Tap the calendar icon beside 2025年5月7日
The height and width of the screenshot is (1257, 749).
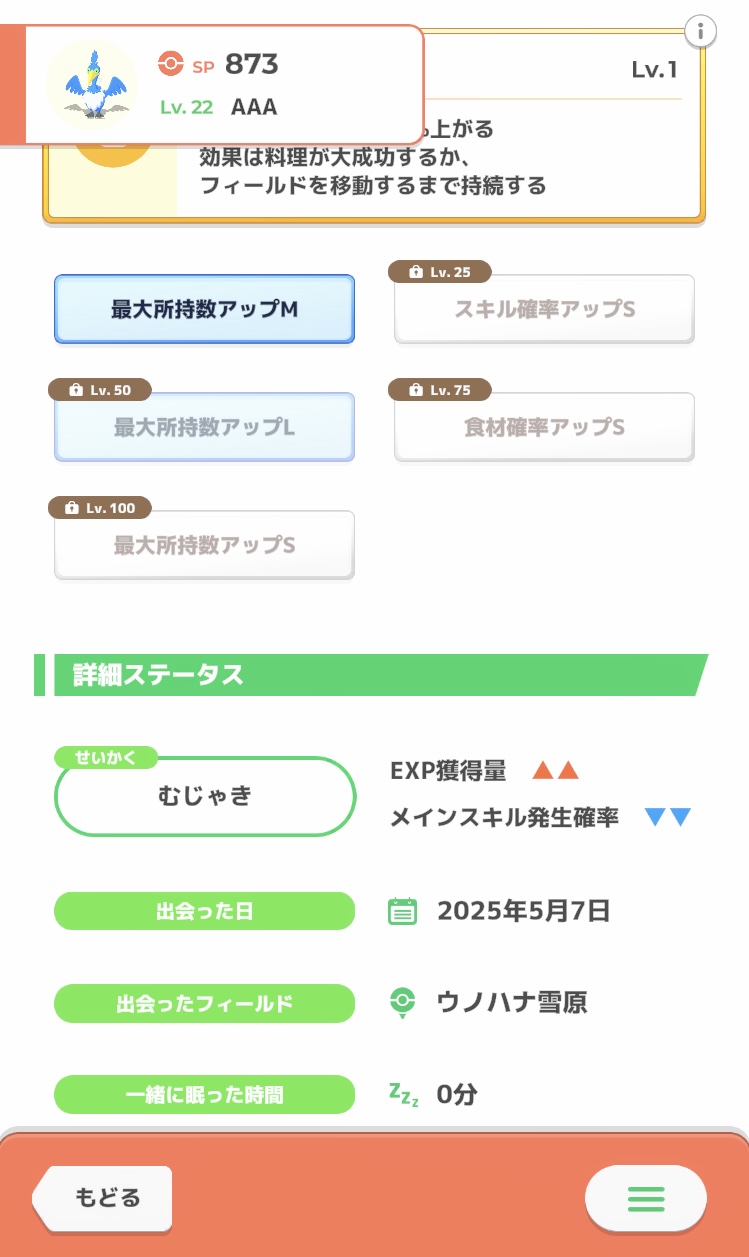click(402, 911)
